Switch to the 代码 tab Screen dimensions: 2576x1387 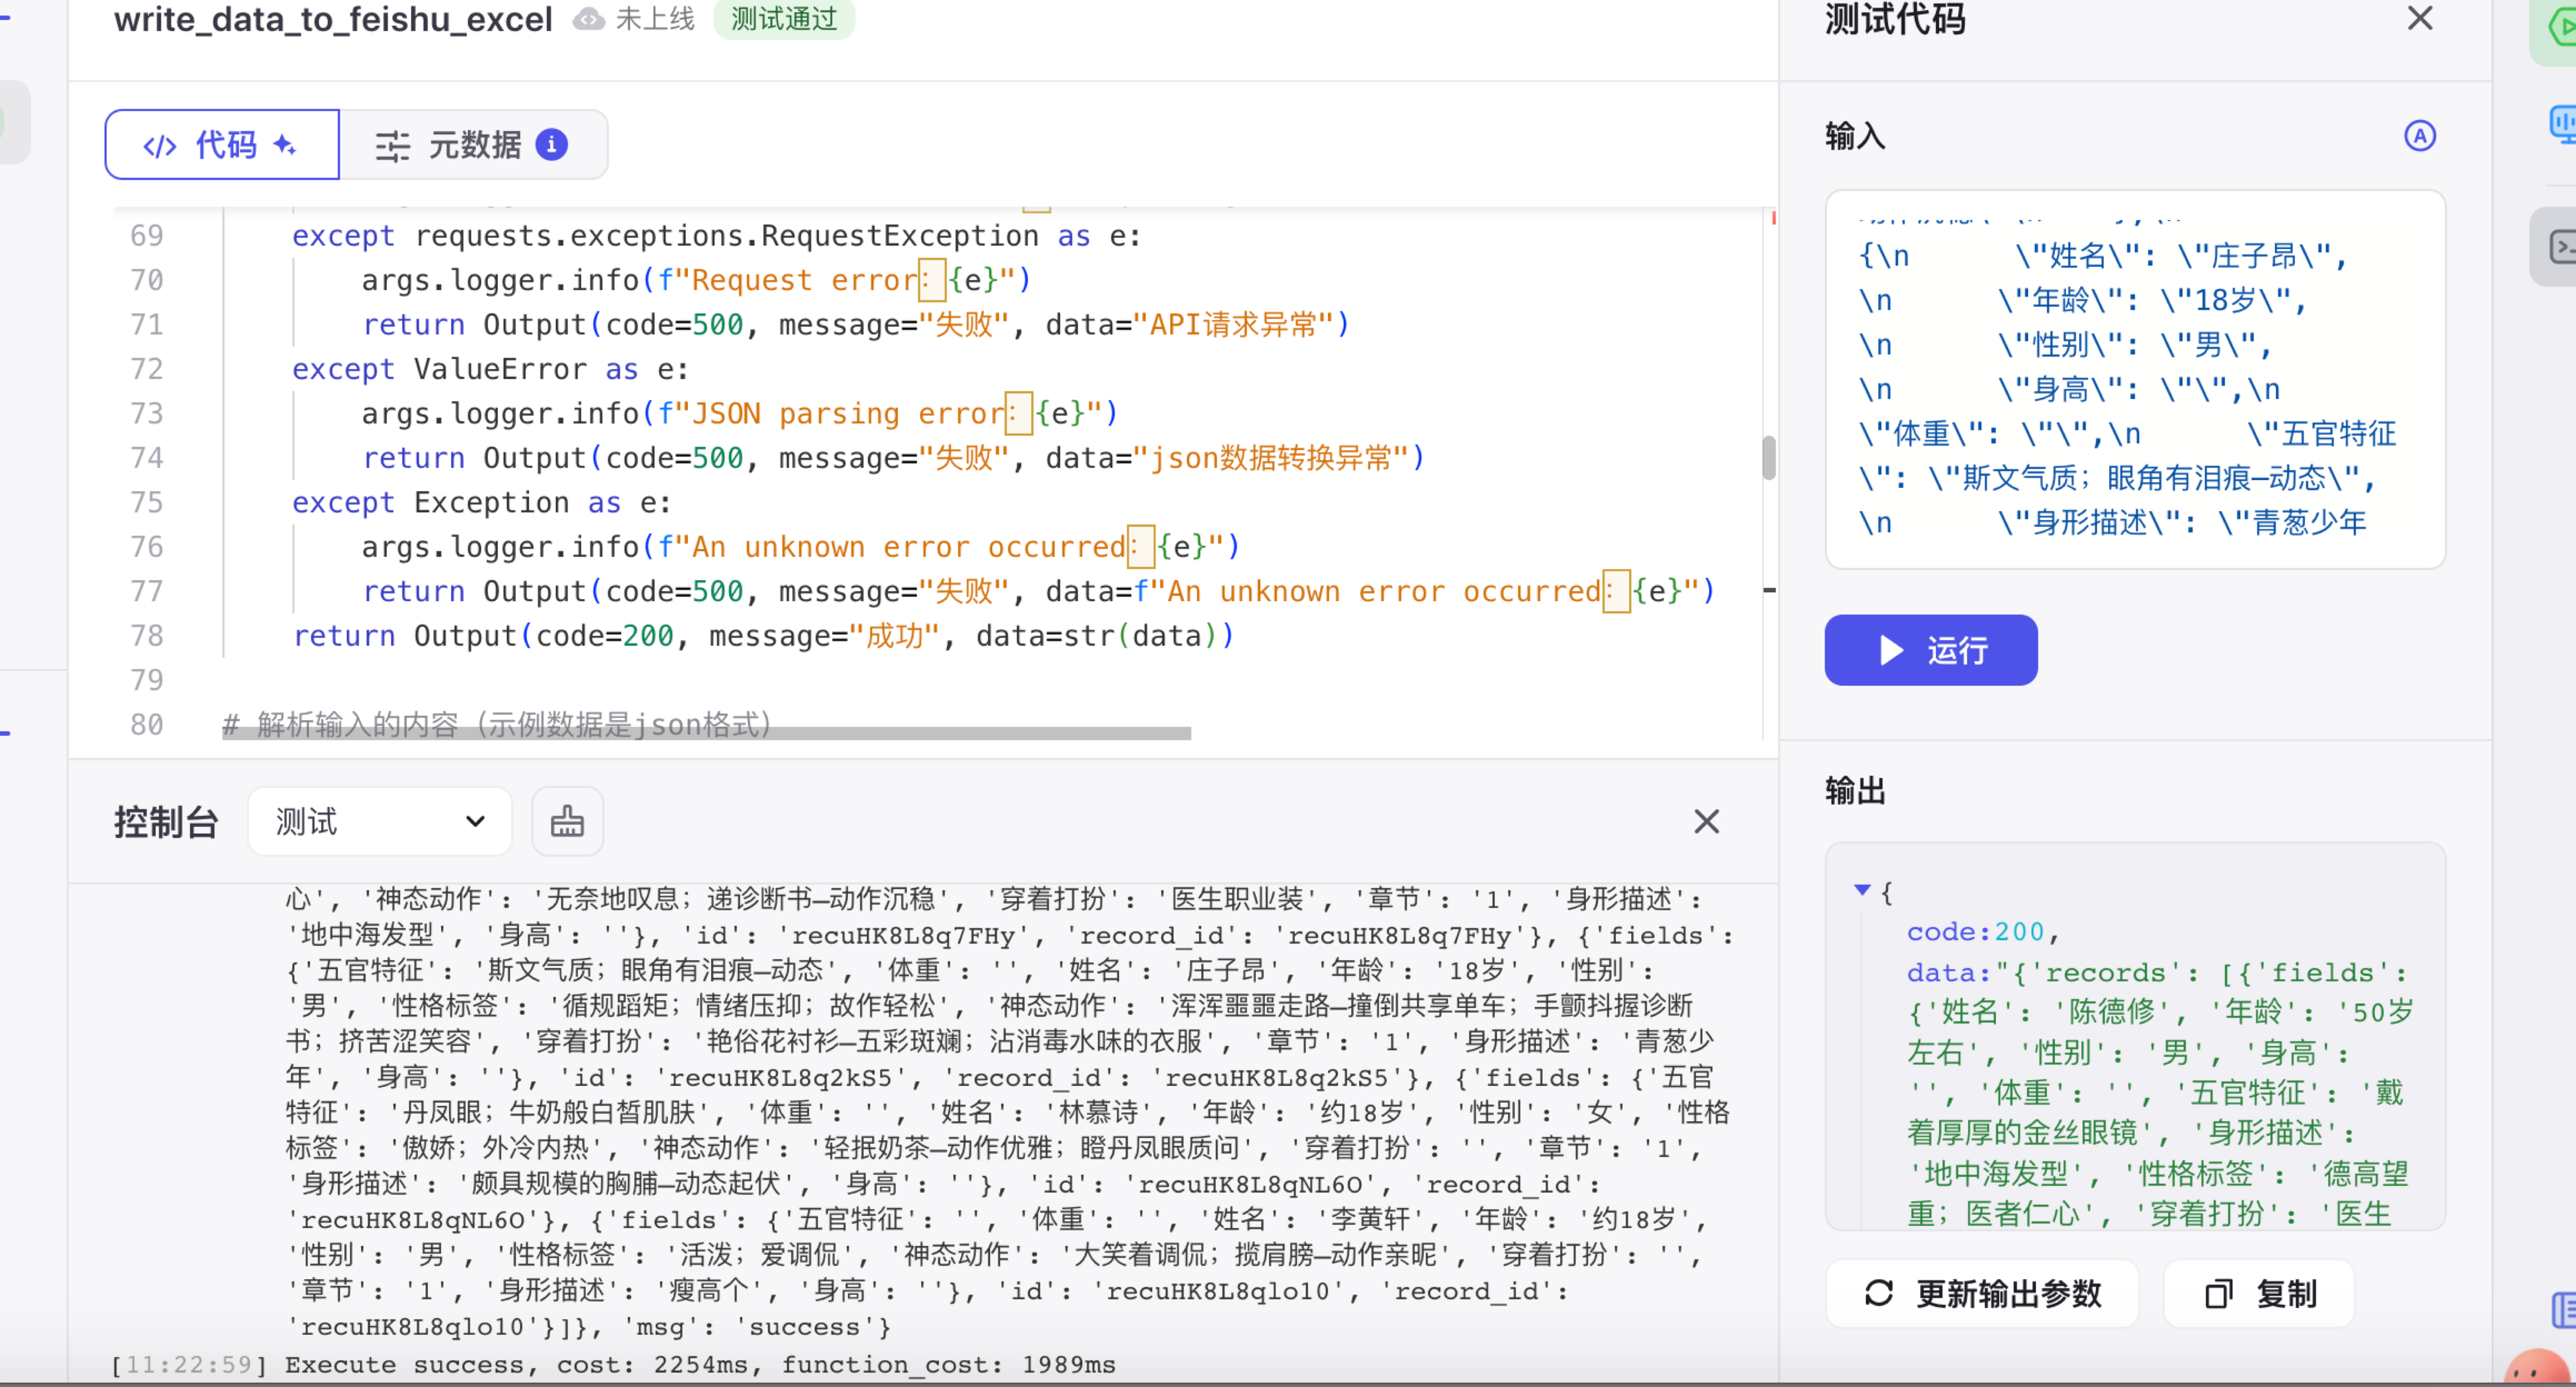[x=222, y=144]
